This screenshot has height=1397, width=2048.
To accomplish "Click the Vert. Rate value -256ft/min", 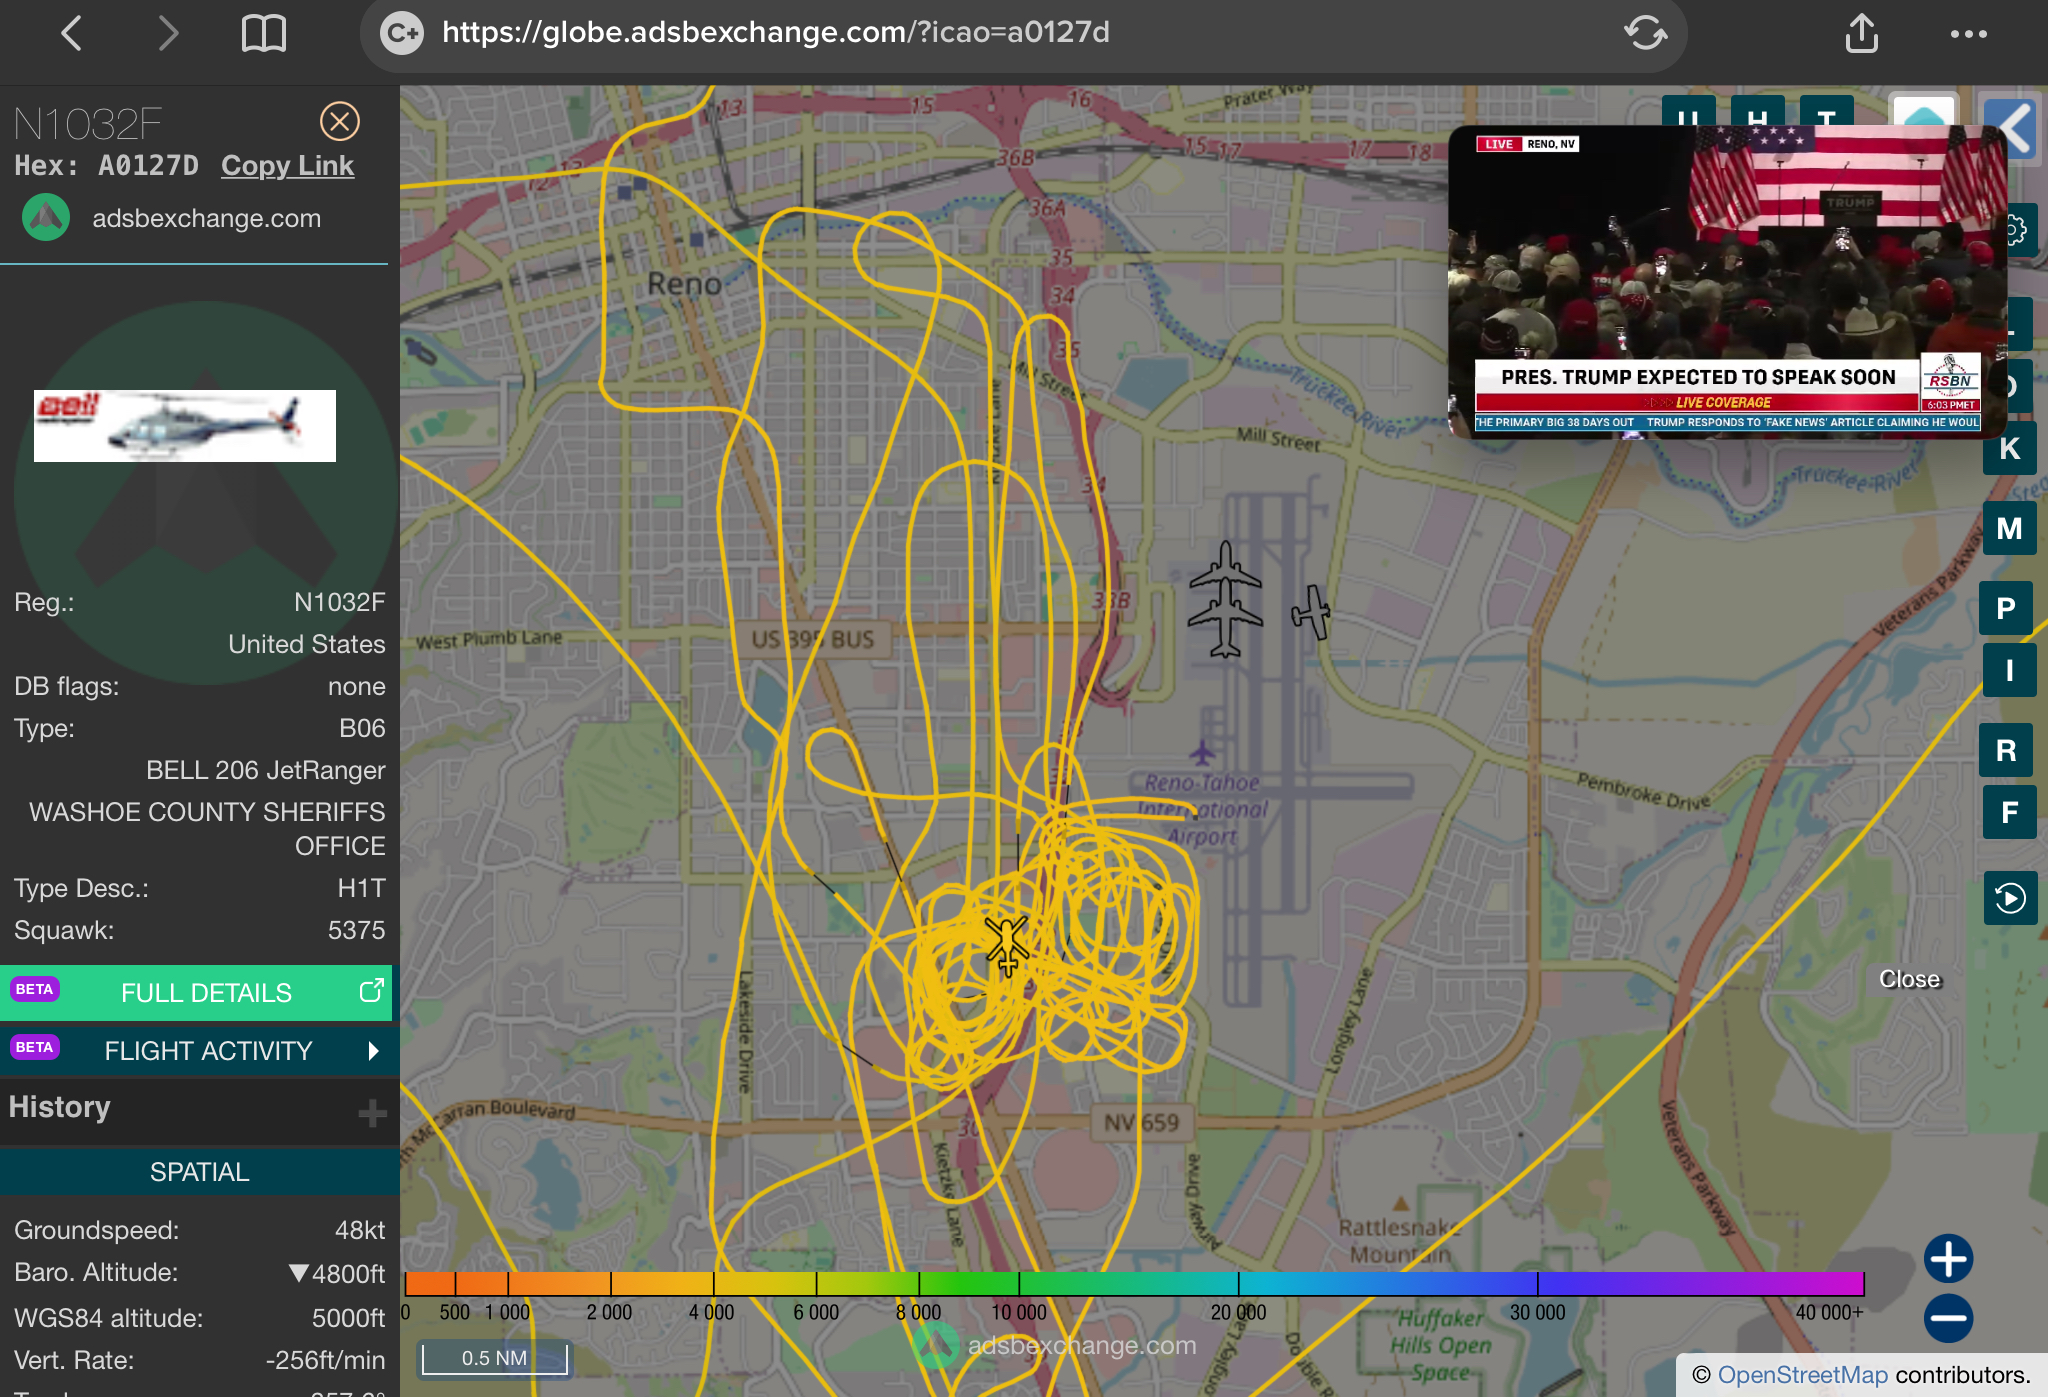I will 325,1360.
